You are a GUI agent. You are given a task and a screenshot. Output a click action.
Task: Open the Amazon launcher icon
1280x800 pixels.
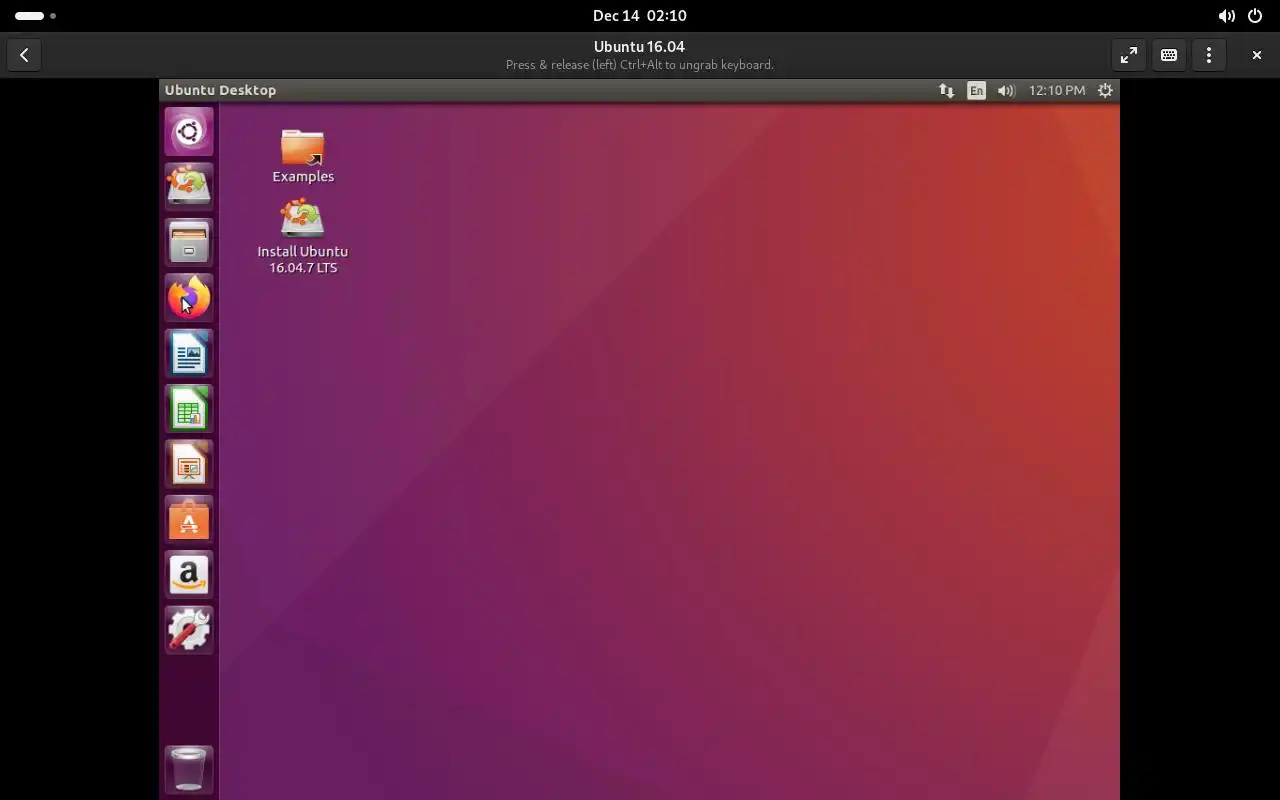pyautogui.click(x=189, y=575)
